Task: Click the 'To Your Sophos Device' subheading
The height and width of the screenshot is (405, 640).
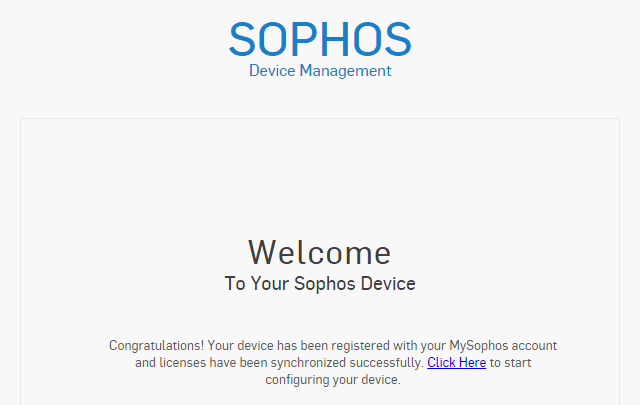Action: (x=320, y=284)
